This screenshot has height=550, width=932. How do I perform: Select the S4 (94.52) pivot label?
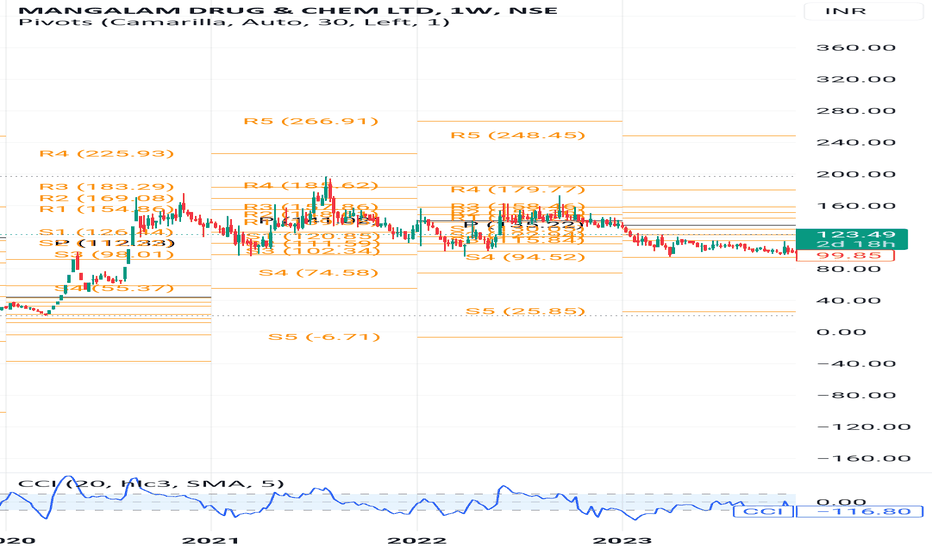525,257
